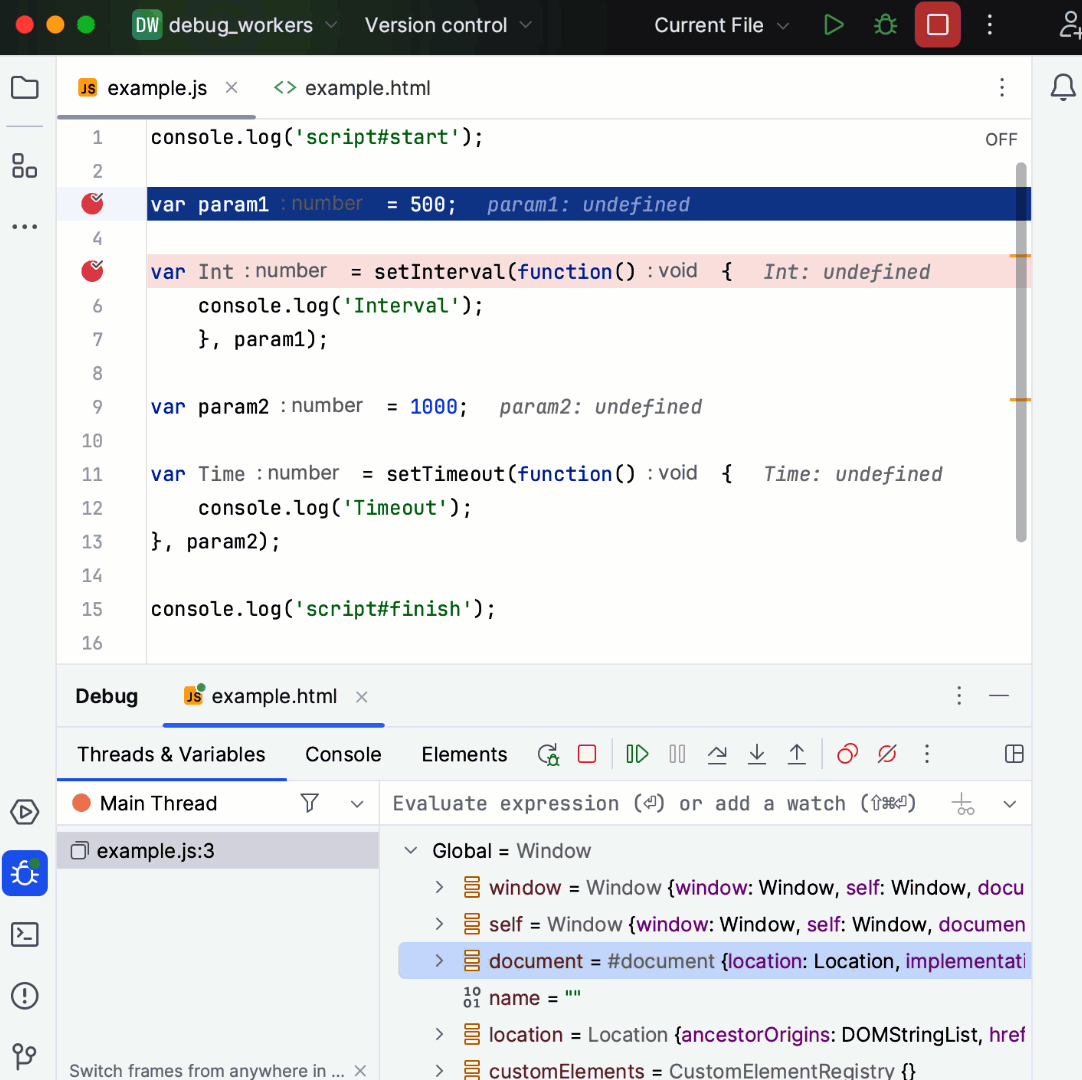Toggle the breakpoint on line 3

coord(91,203)
